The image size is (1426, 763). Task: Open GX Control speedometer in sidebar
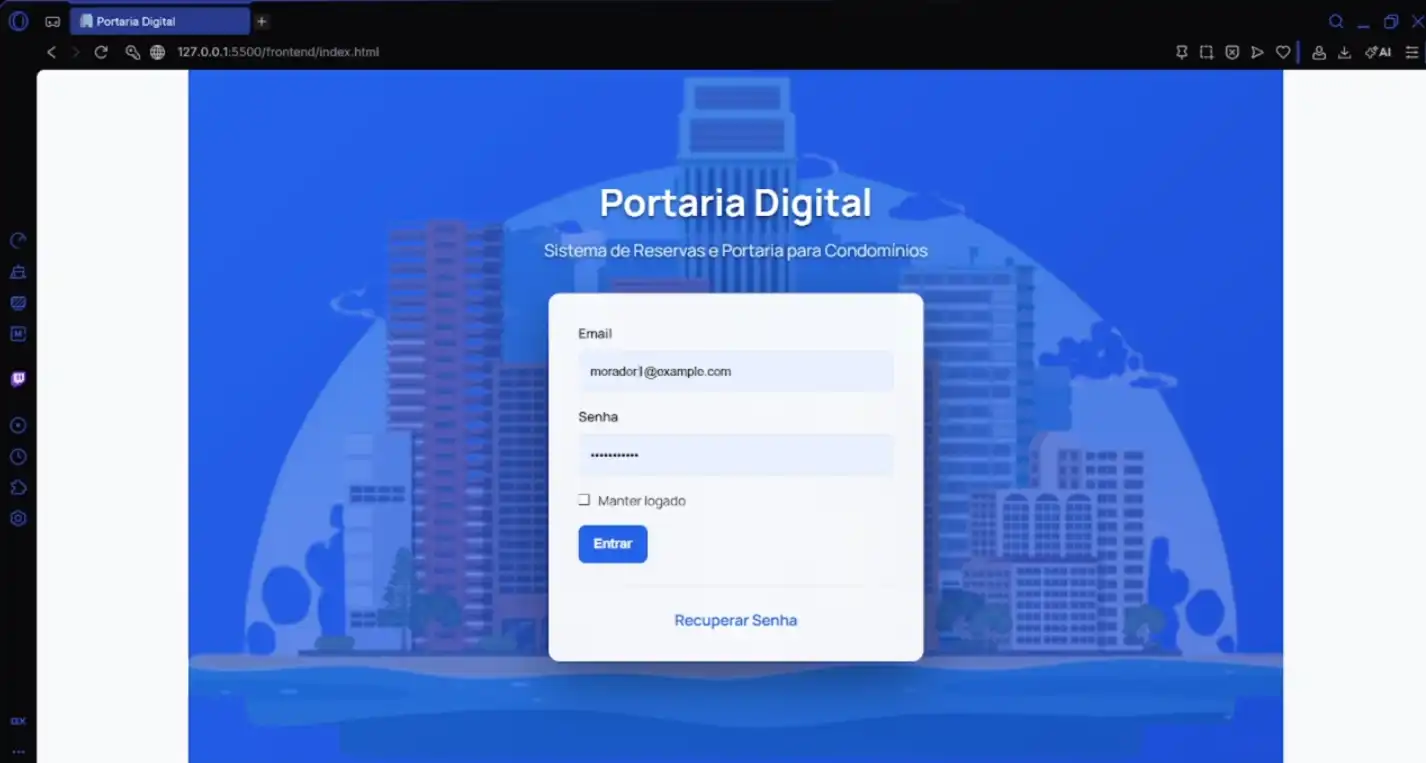18,241
